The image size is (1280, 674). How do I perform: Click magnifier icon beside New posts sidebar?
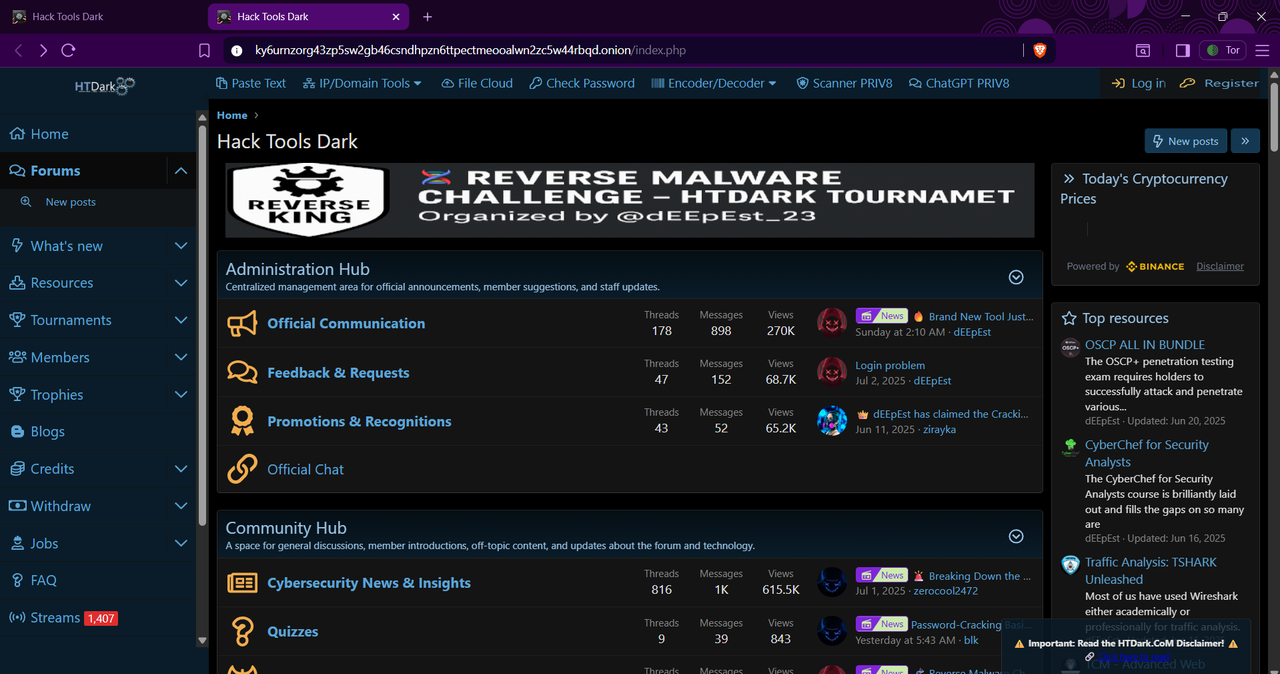point(26,202)
